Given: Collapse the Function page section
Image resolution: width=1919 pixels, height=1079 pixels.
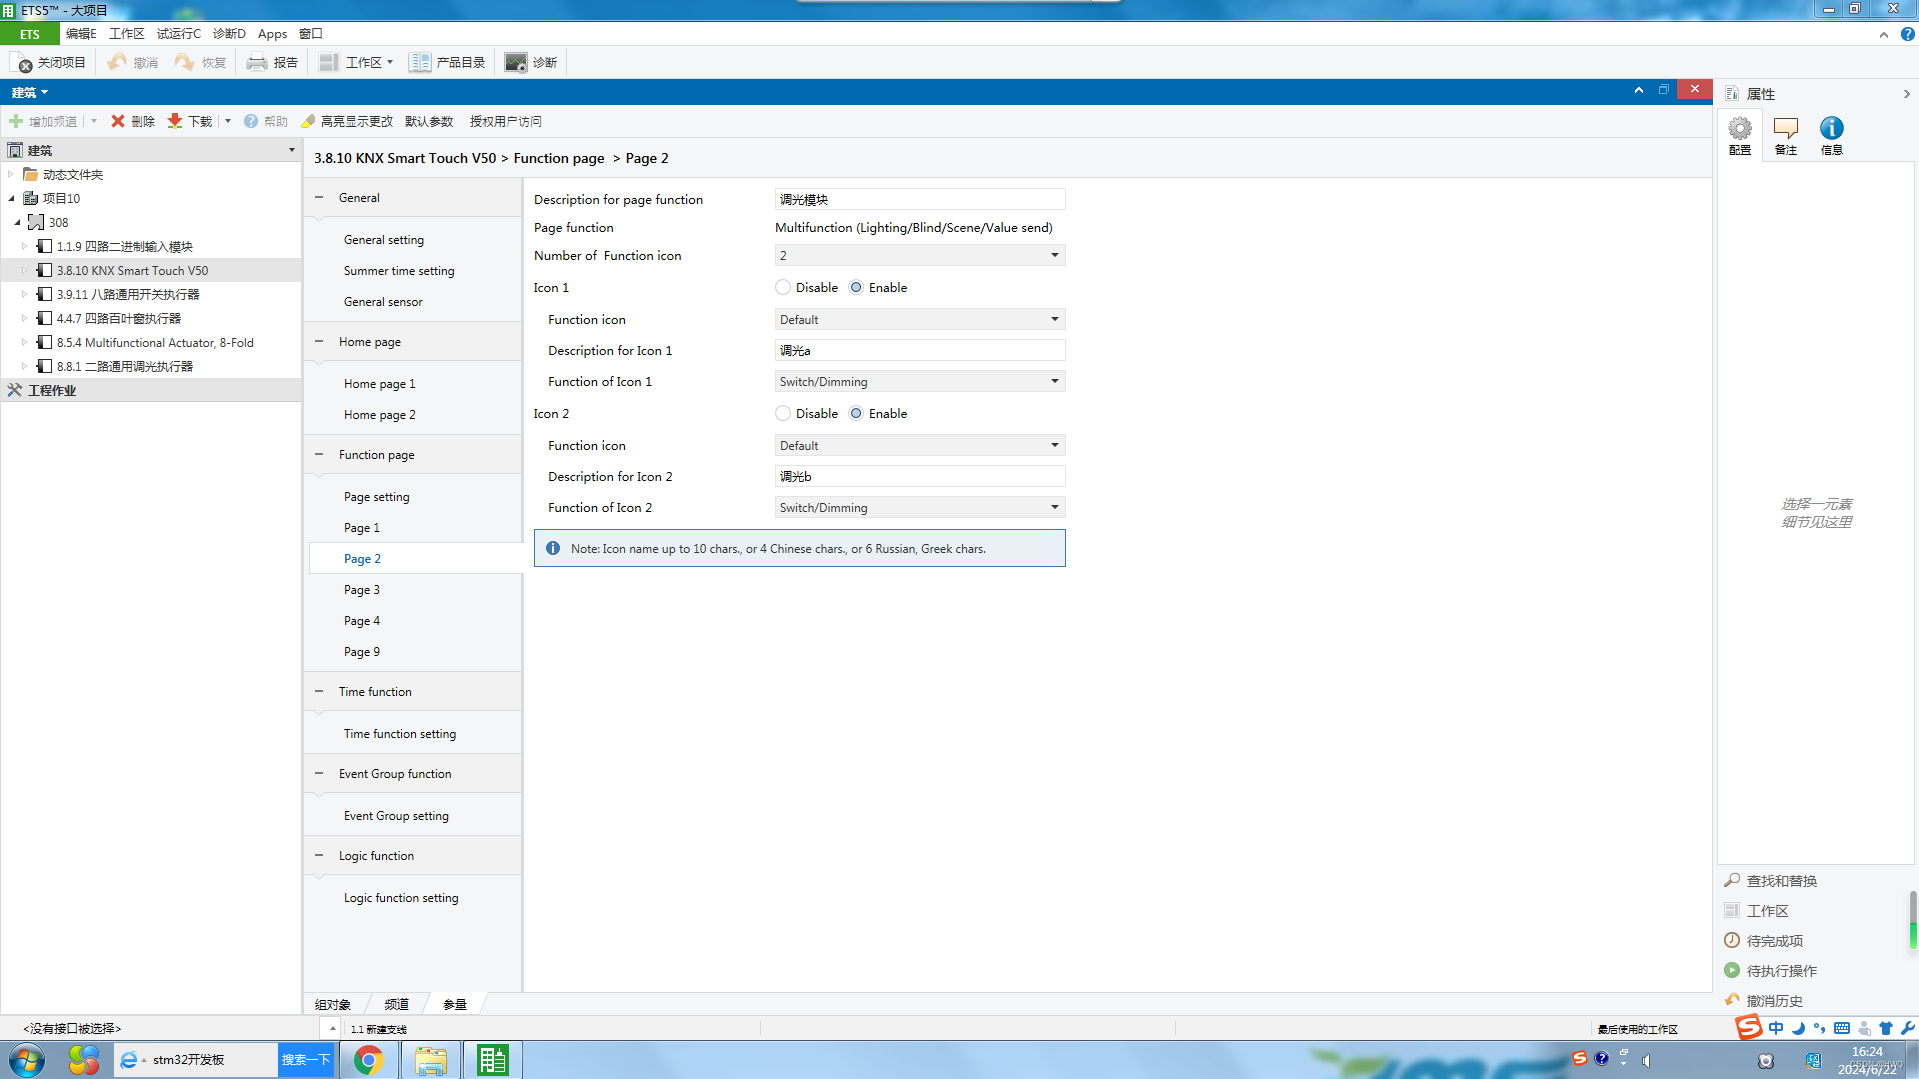Looking at the screenshot, I should click(x=319, y=454).
